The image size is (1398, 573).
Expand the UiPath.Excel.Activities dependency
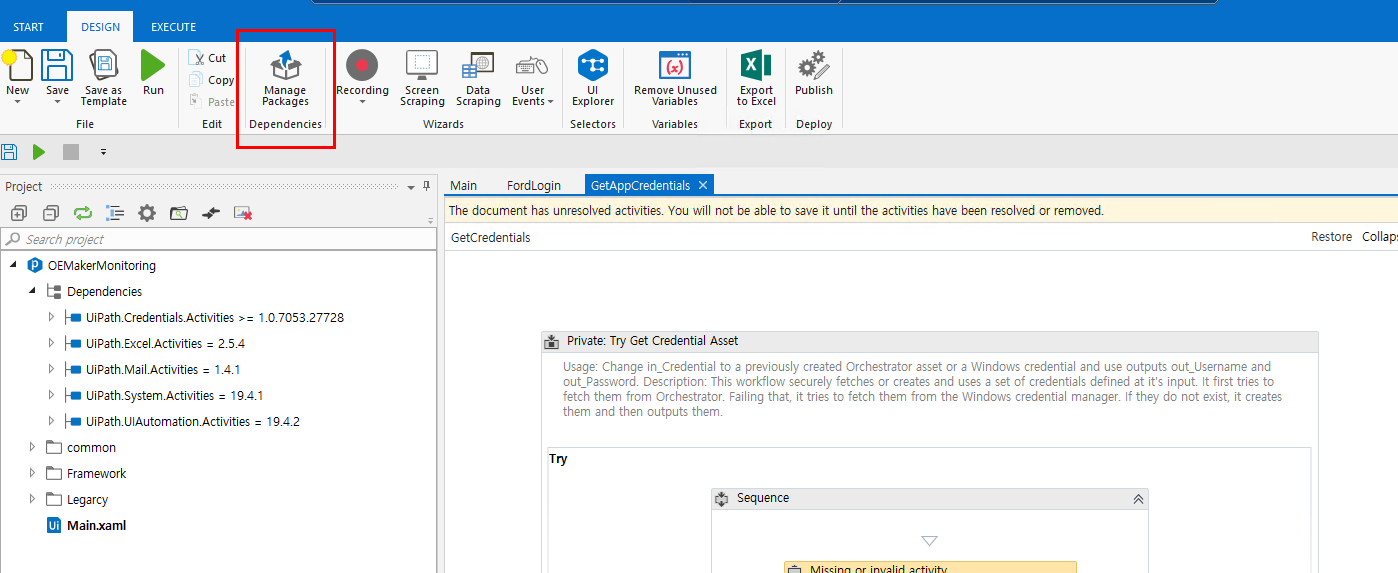click(52, 343)
